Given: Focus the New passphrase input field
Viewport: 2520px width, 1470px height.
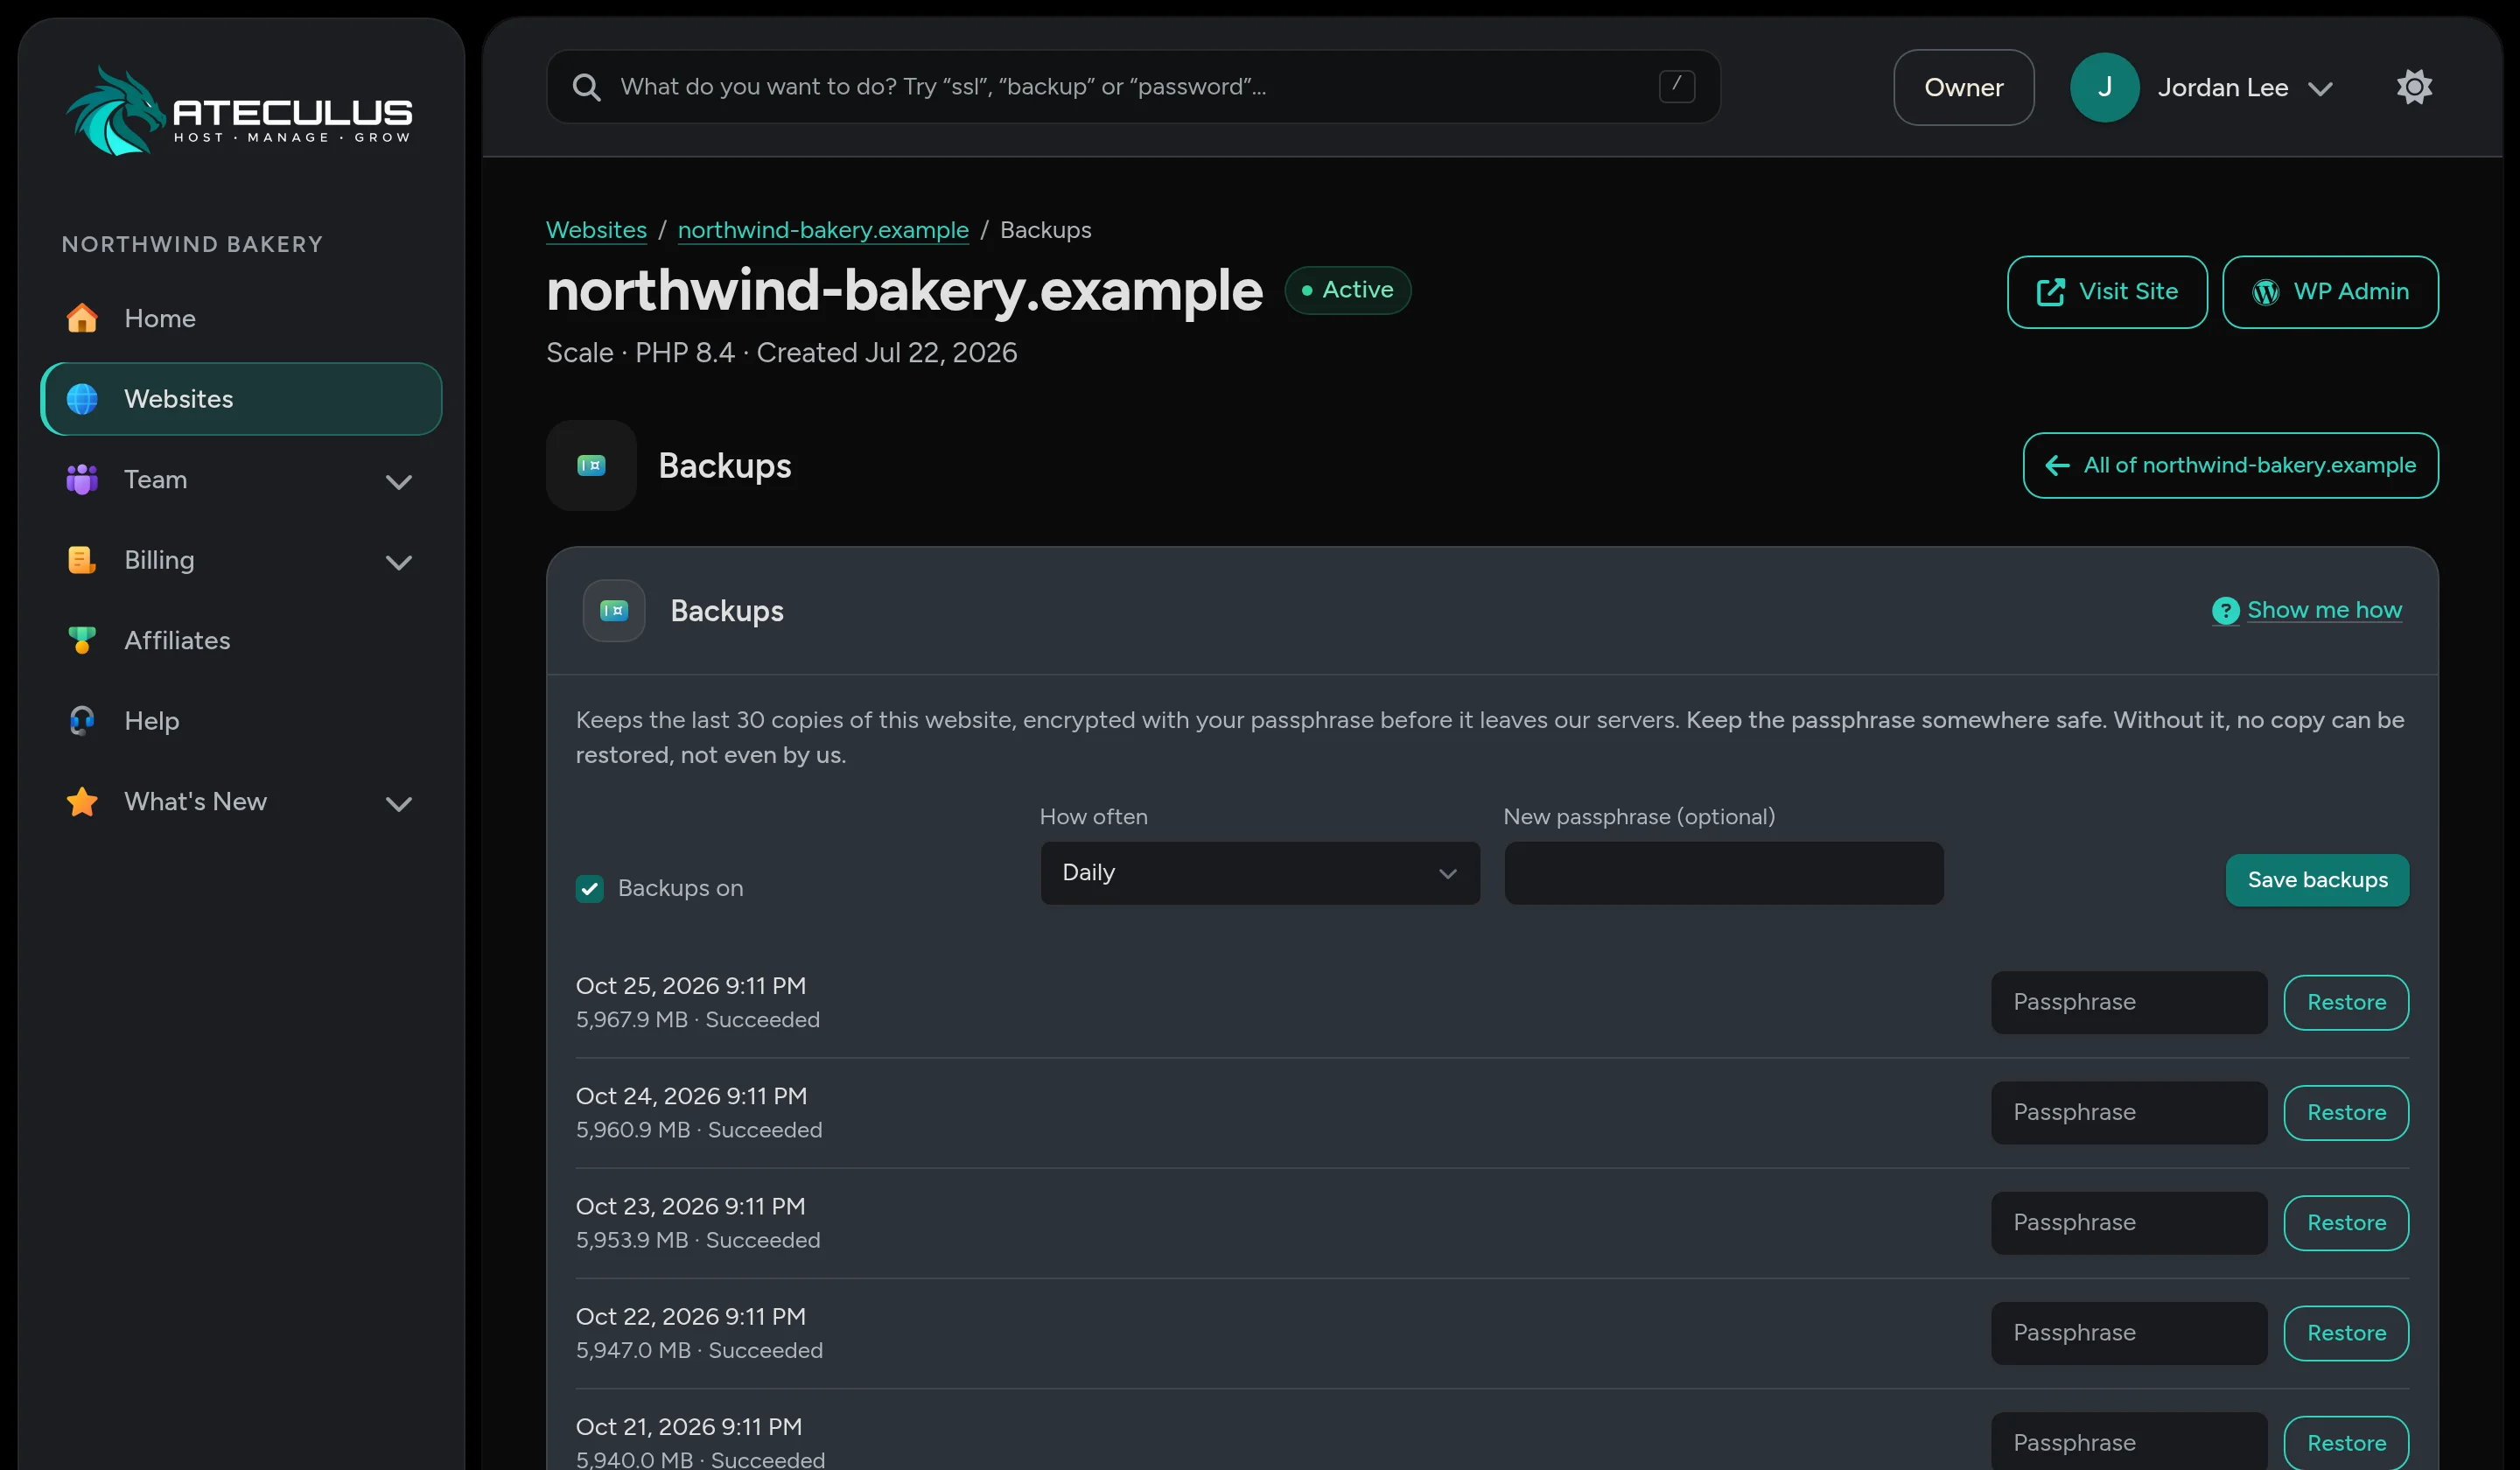Looking at the screenshot, I should [1724, 873].
